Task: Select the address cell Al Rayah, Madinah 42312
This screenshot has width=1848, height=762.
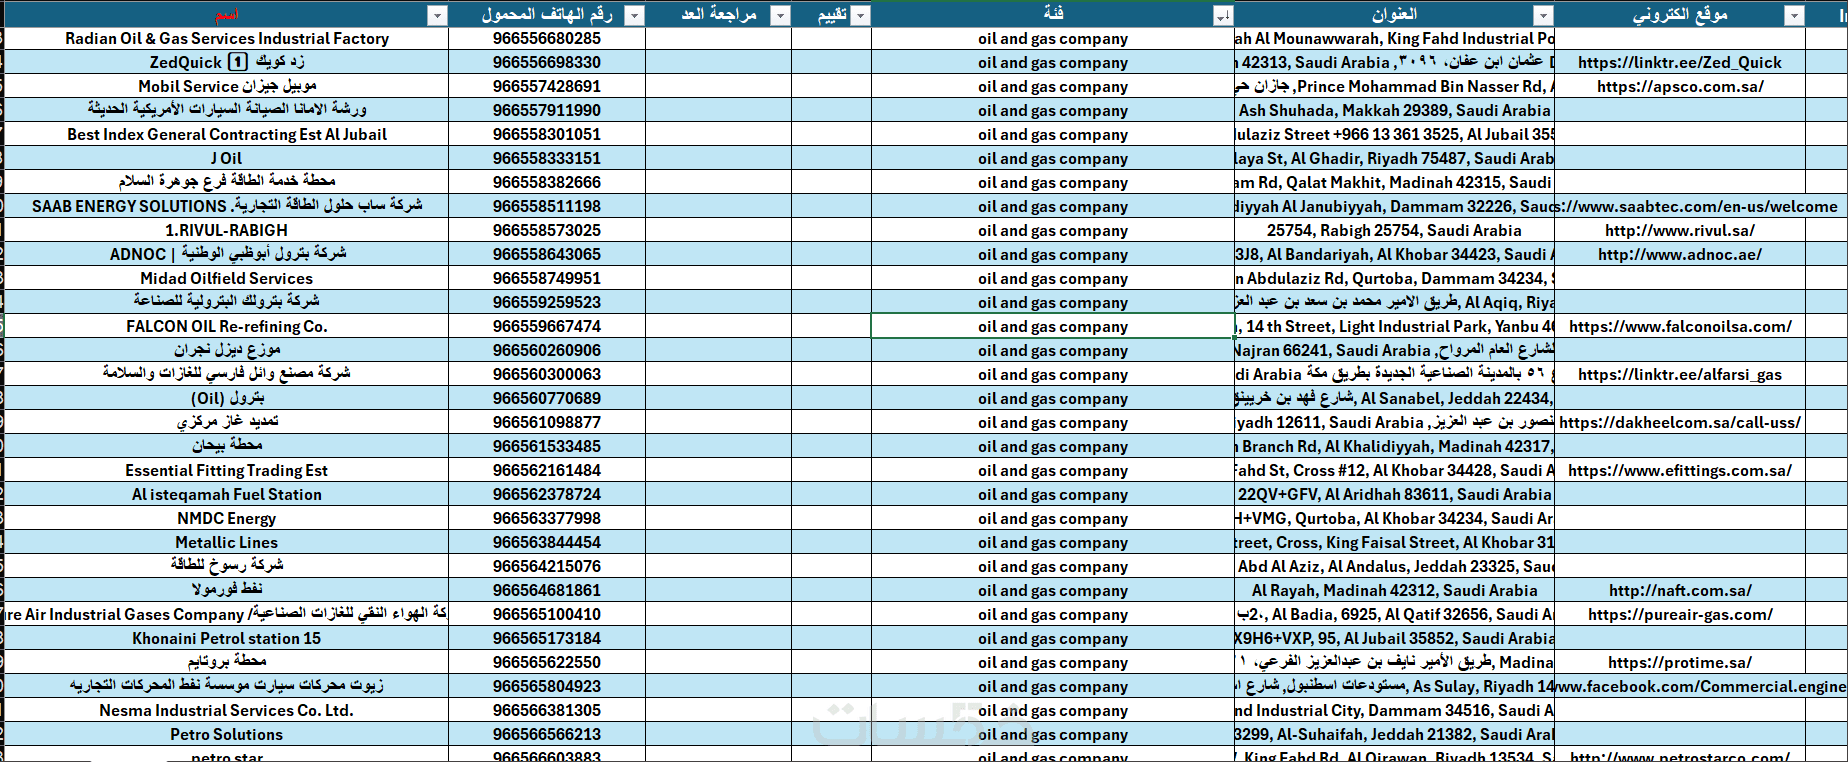Action: pos(1394,590)
